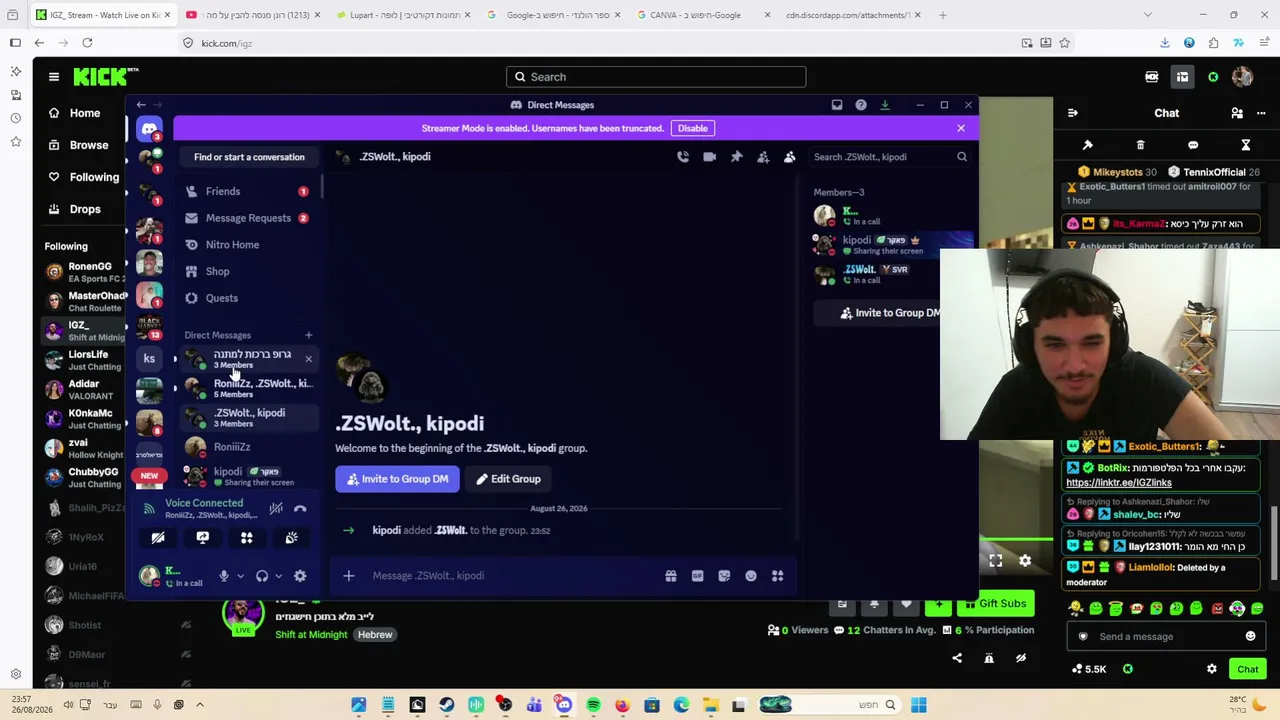Open the linktr.ee/IGZlinks link in chat
The height and width of the screenshot is (720, 1280).
(1118, 482)
